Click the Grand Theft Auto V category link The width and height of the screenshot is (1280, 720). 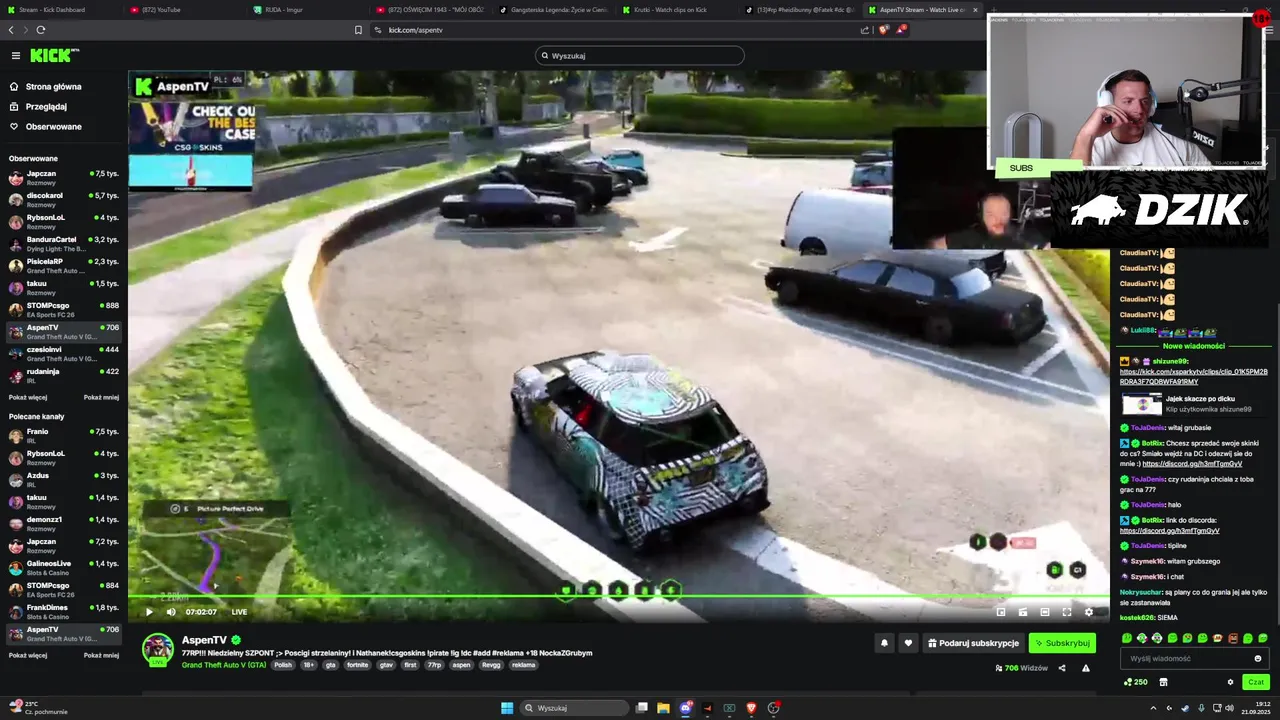point(224,665)
